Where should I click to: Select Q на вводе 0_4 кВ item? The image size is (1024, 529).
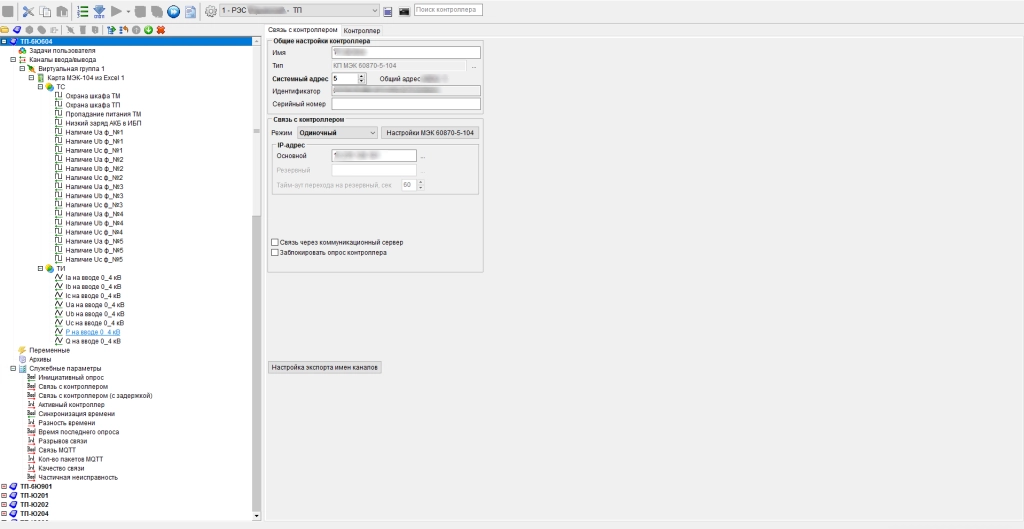click(x=93, y=342)
